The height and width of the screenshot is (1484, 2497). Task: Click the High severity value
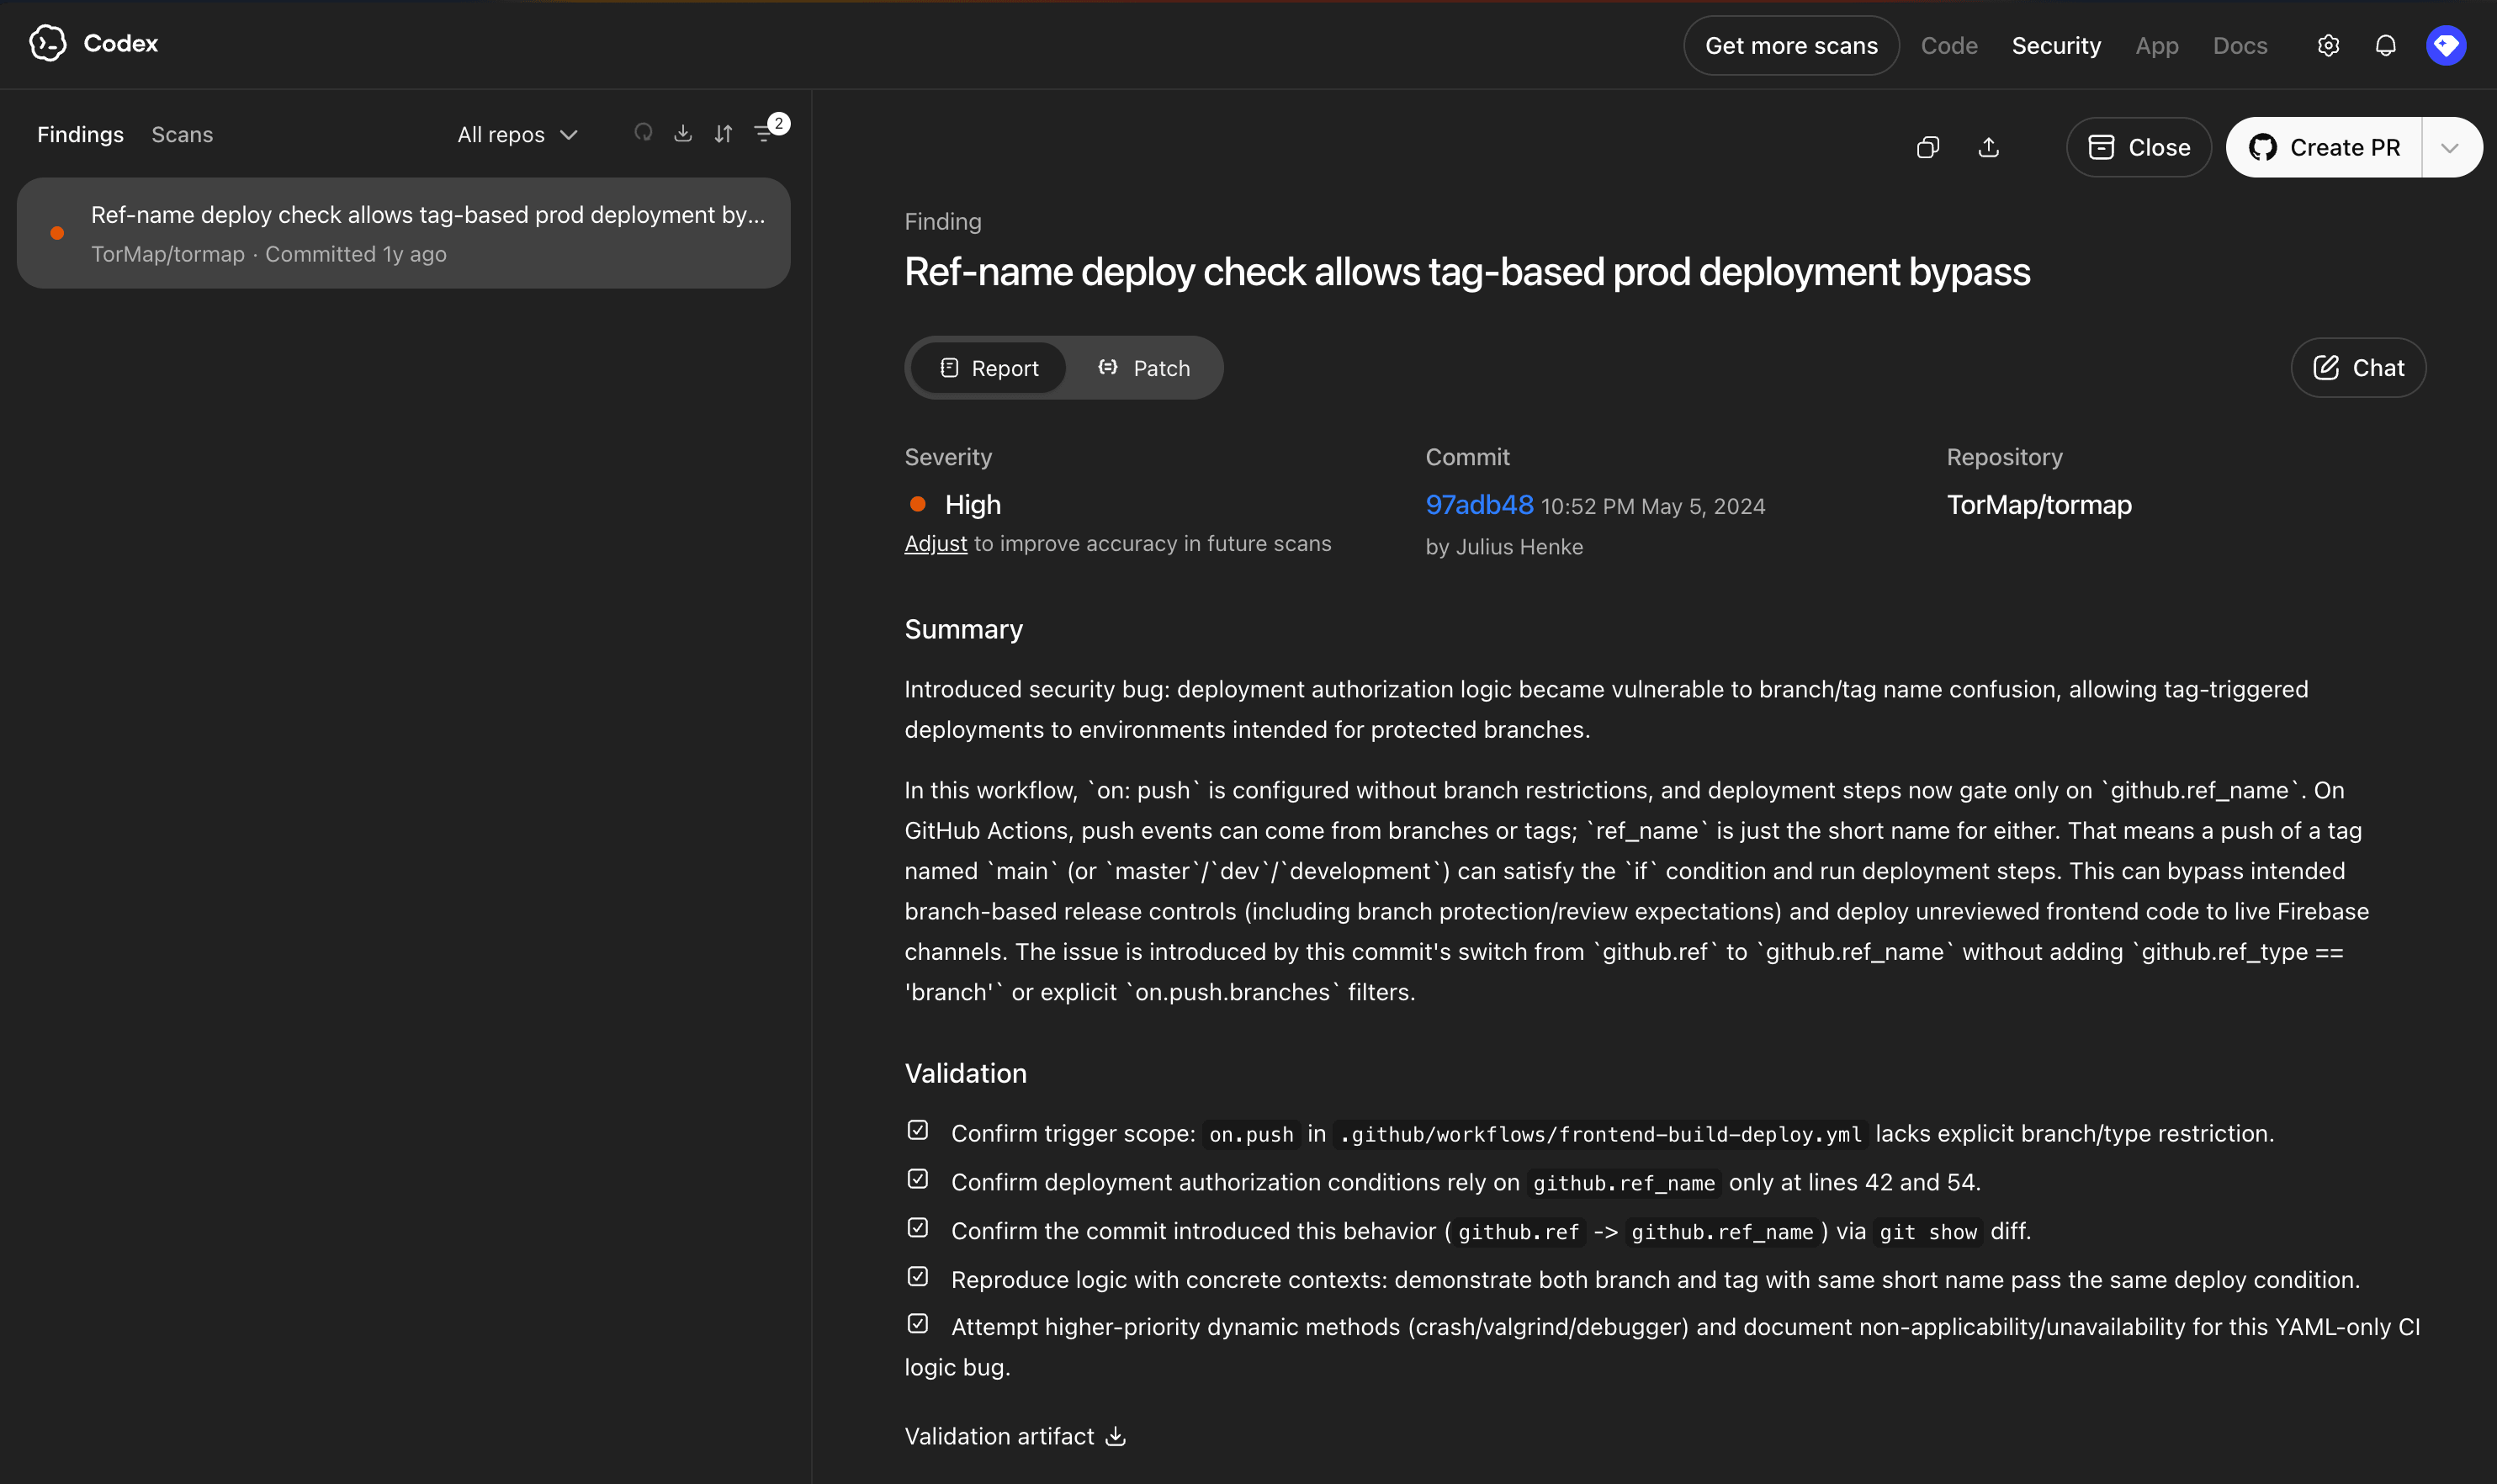coord(972,505)
